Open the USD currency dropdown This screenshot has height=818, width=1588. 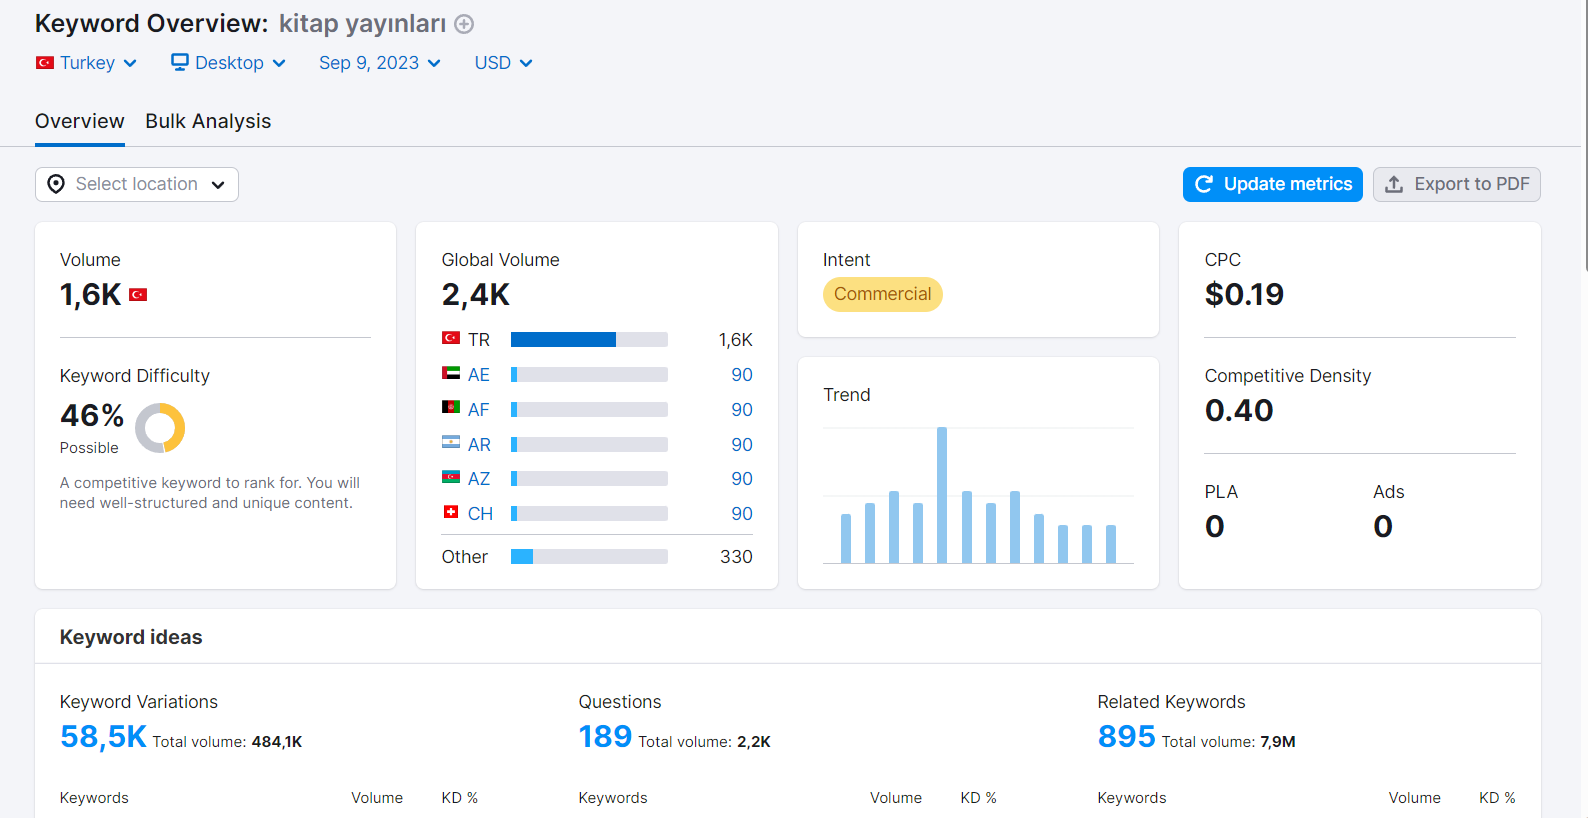(504, 63)
